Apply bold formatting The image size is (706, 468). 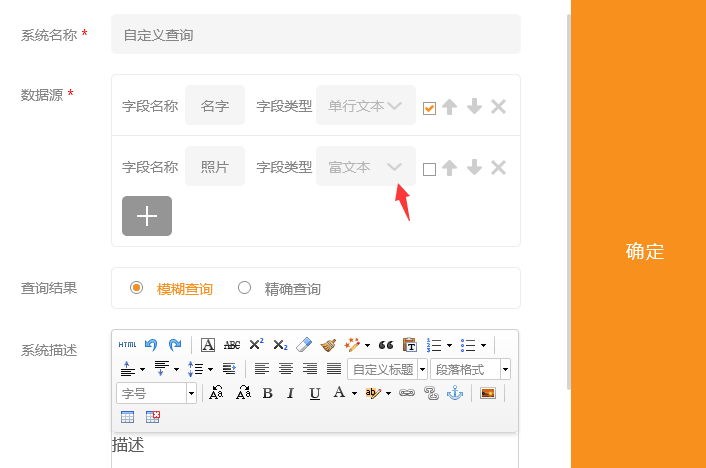(267, 394)
